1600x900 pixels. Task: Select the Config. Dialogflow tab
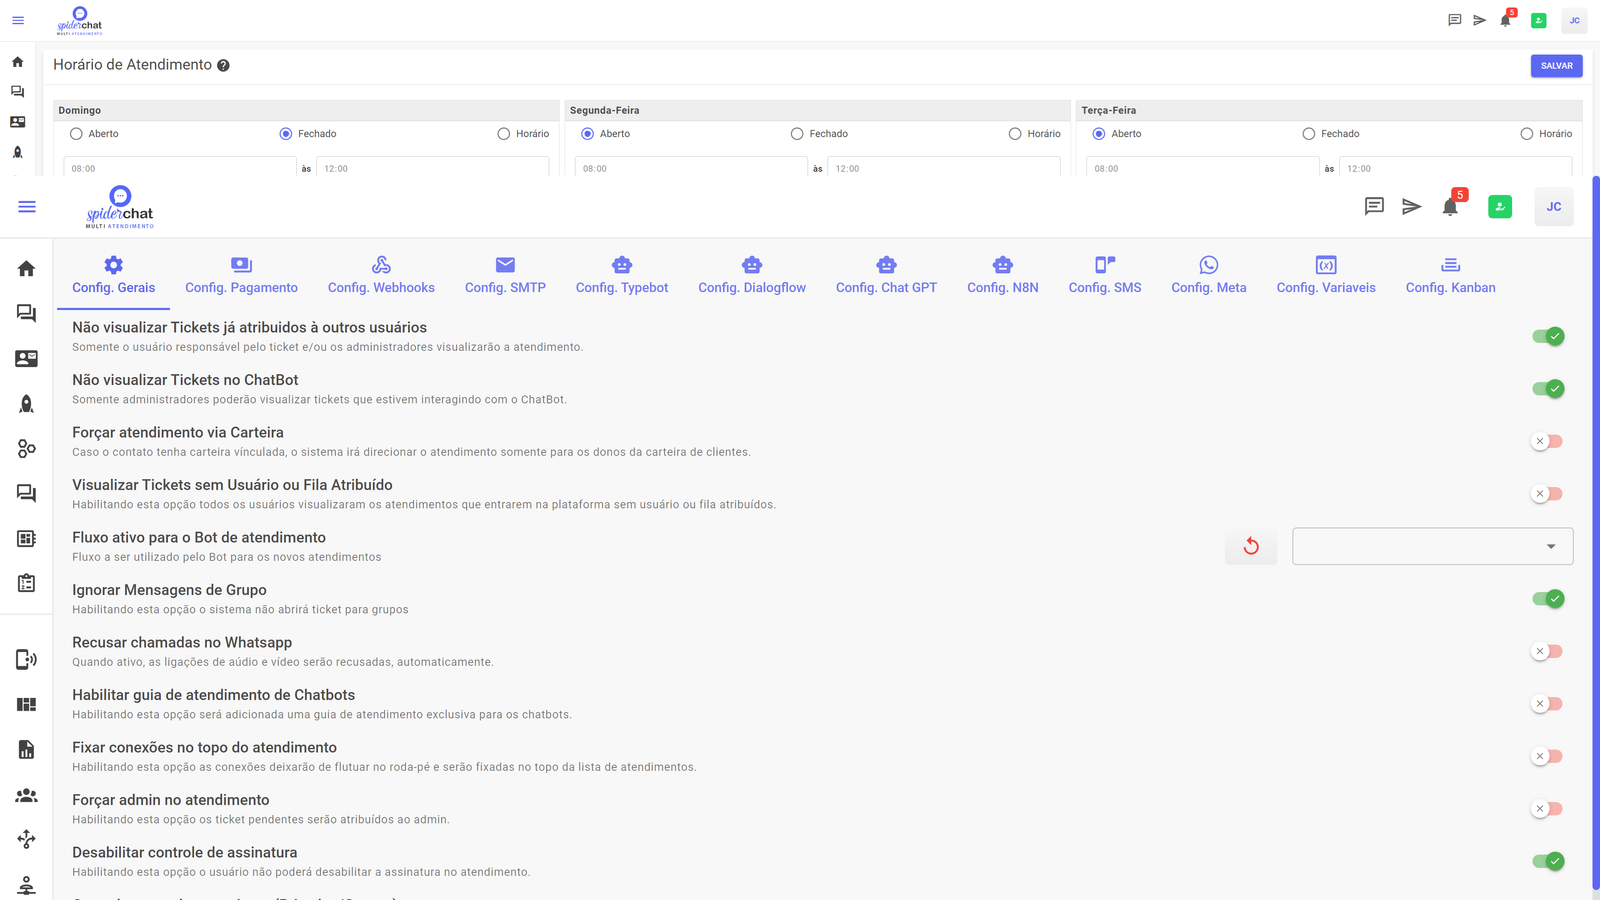pyautogui.click(x=752, y=275)
